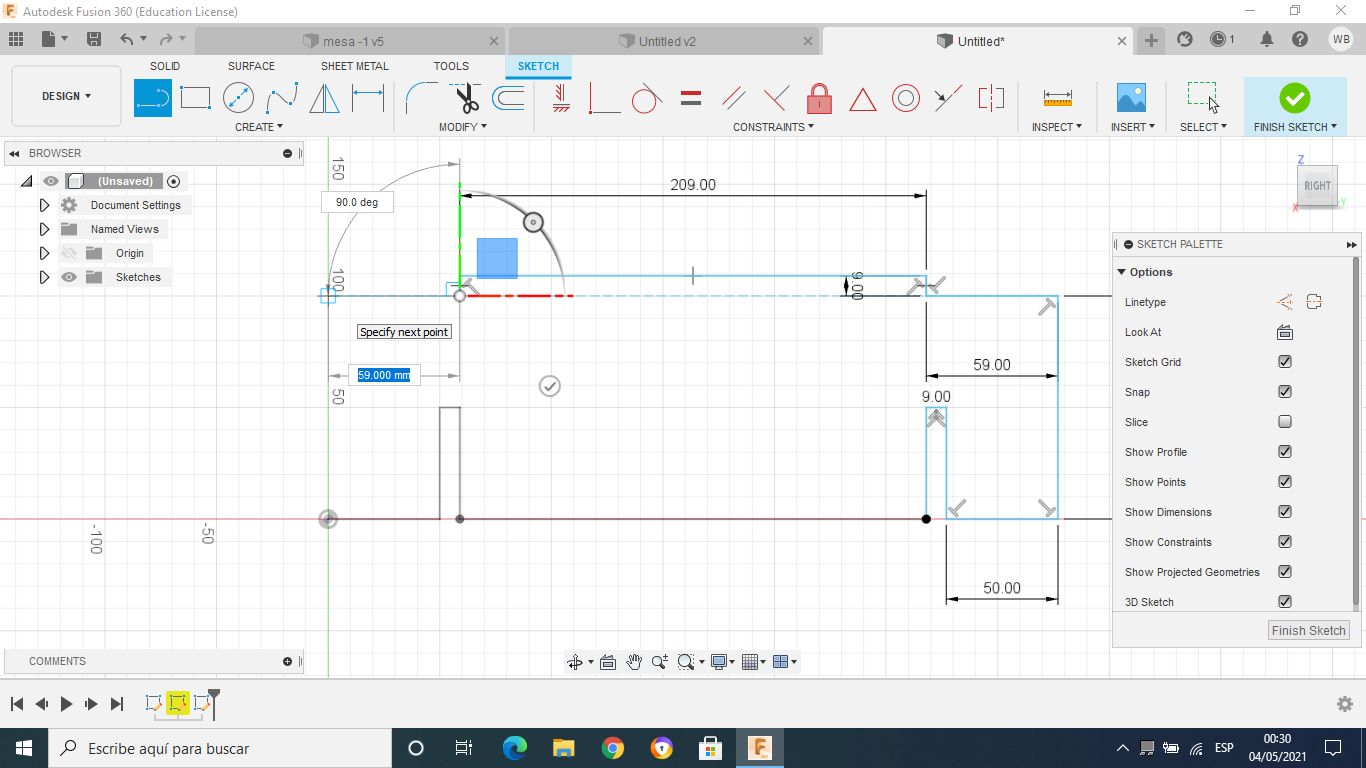1366x768 pixels.
Task: Click the Save icon in toolbar
Action: pos(94,39)
